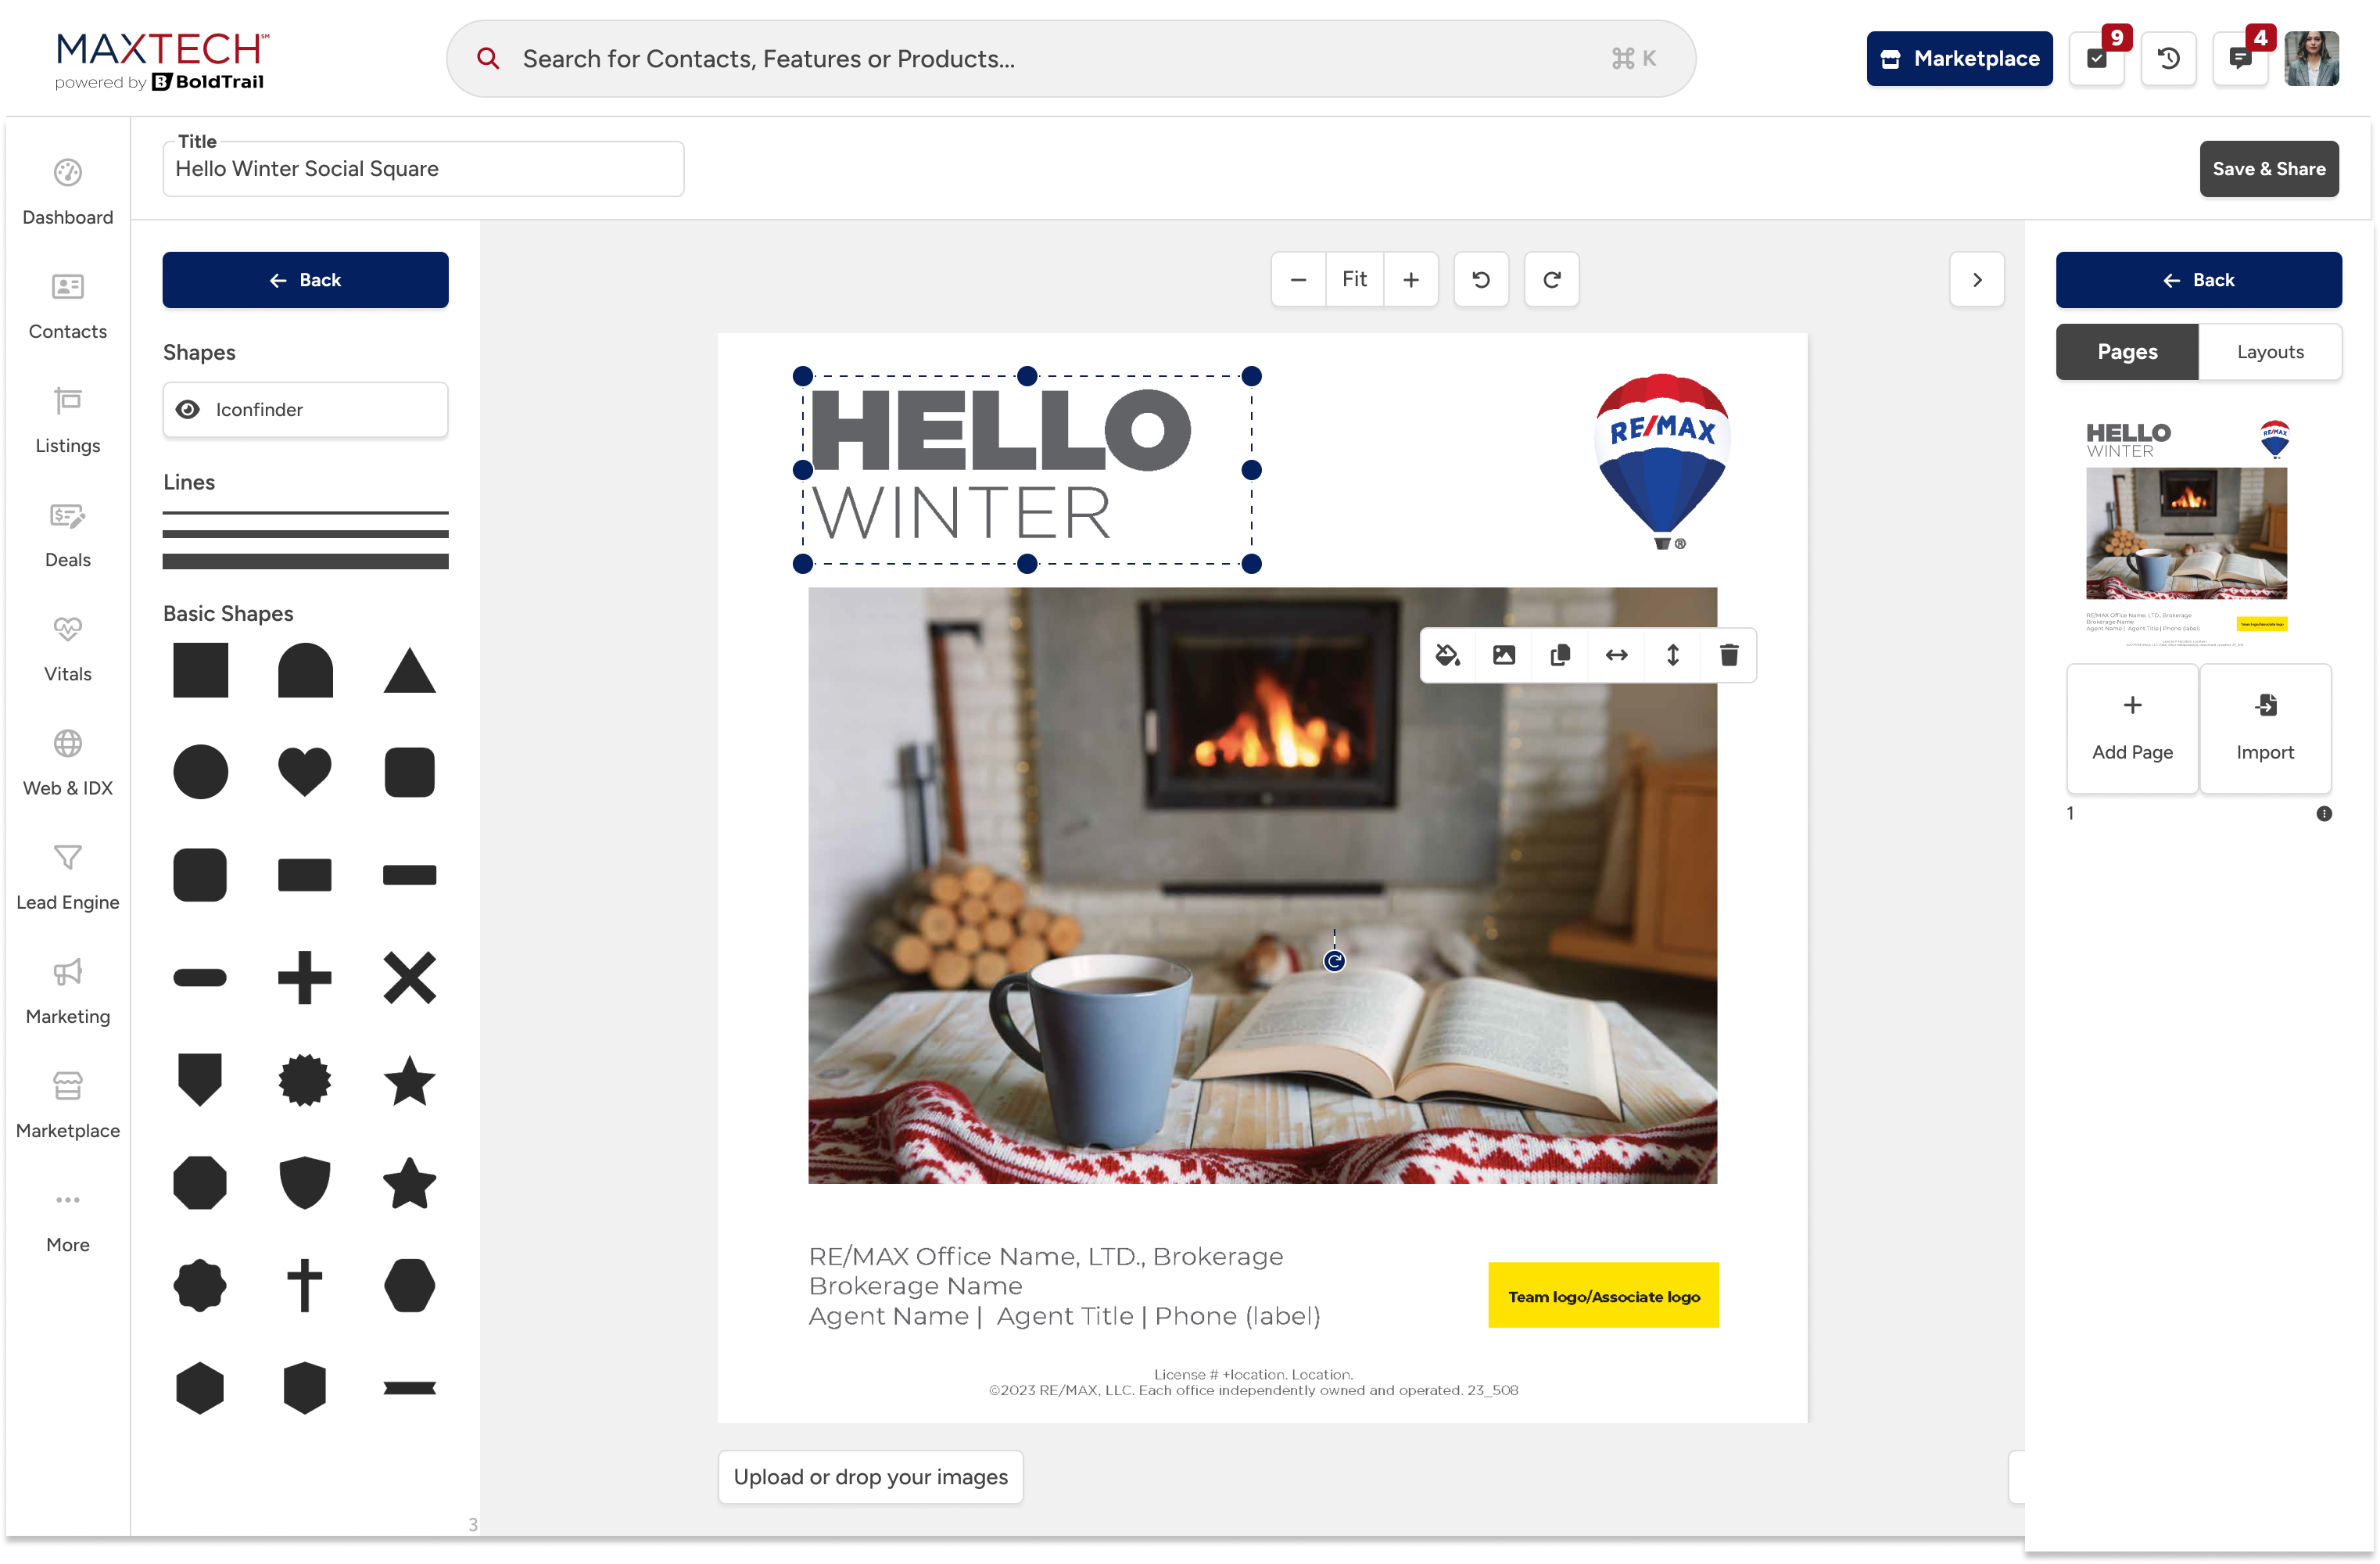
Task: Undo the last edit
Action: click(1481, 280)
